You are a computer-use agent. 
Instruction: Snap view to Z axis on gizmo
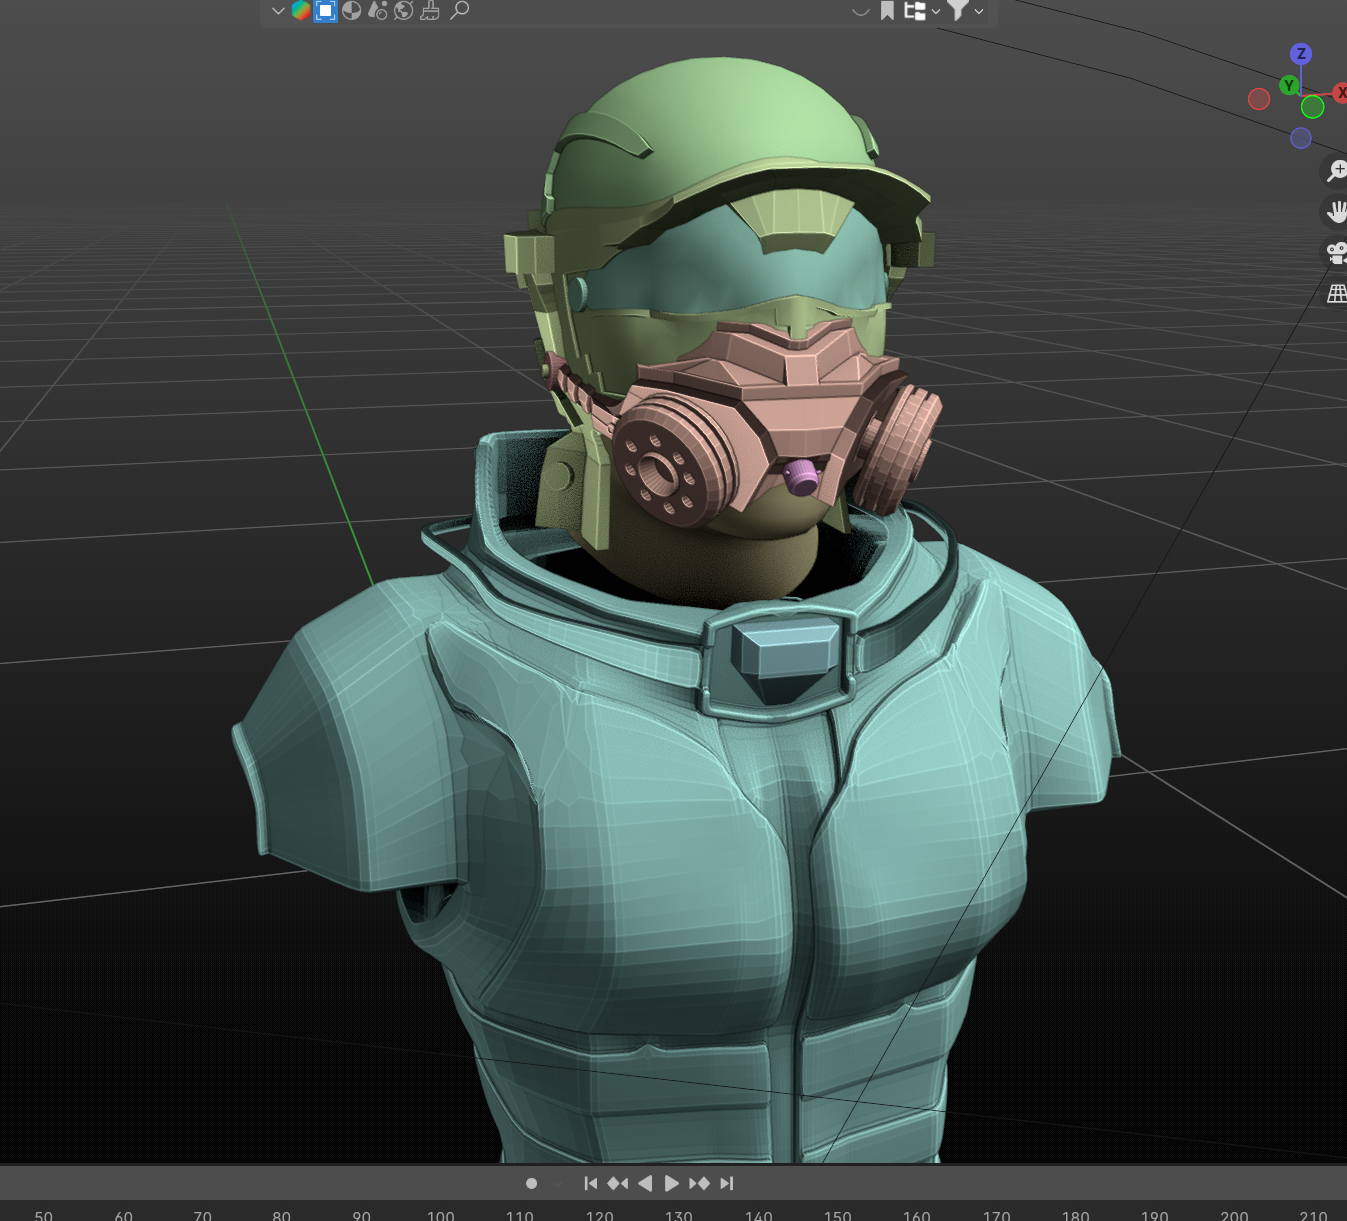click(x=1300, y=54)
